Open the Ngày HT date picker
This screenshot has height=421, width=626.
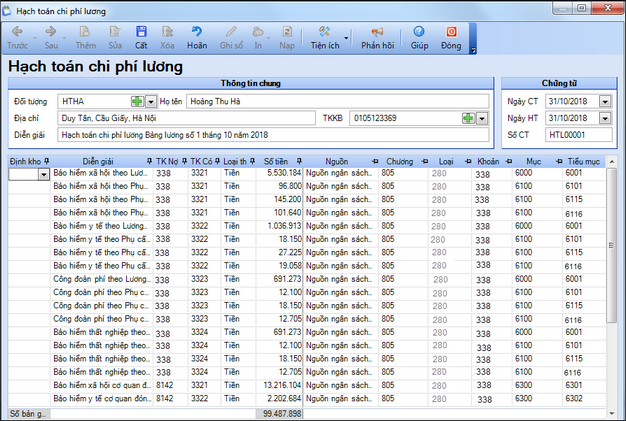click(605, 118)
